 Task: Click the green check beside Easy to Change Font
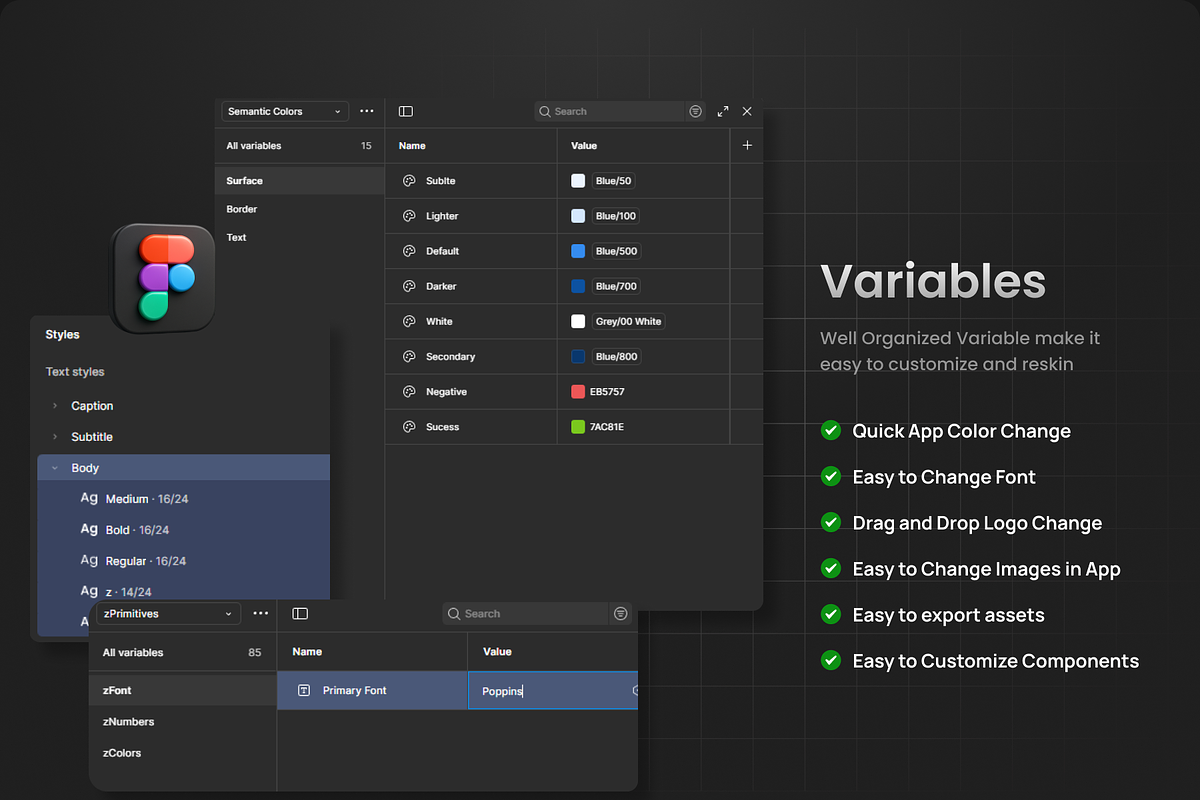830,476
